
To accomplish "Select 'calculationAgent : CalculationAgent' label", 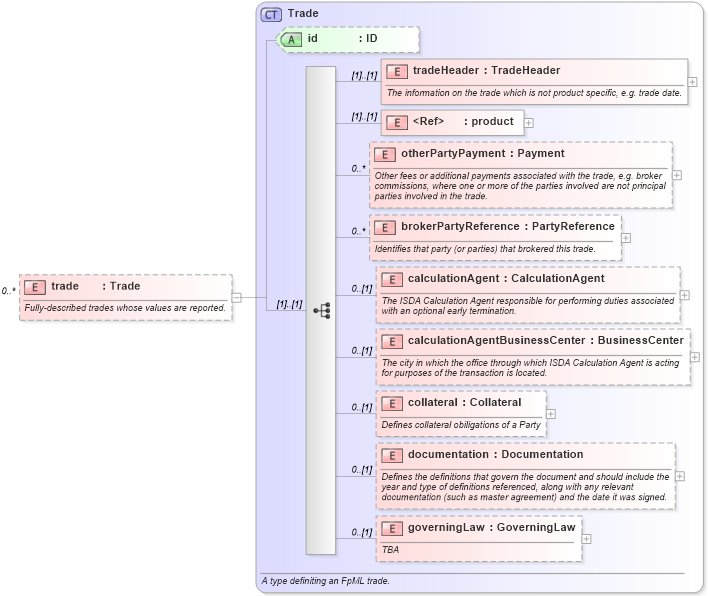I will (x=506, y=279).
